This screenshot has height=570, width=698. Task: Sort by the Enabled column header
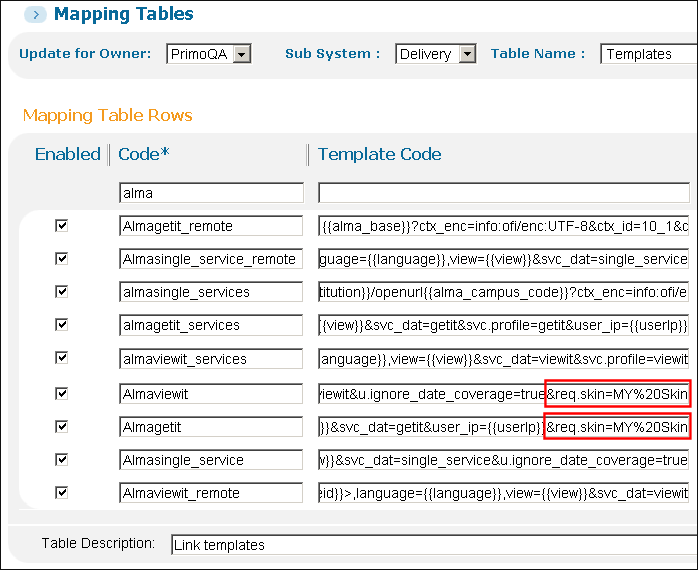point(67,154)
